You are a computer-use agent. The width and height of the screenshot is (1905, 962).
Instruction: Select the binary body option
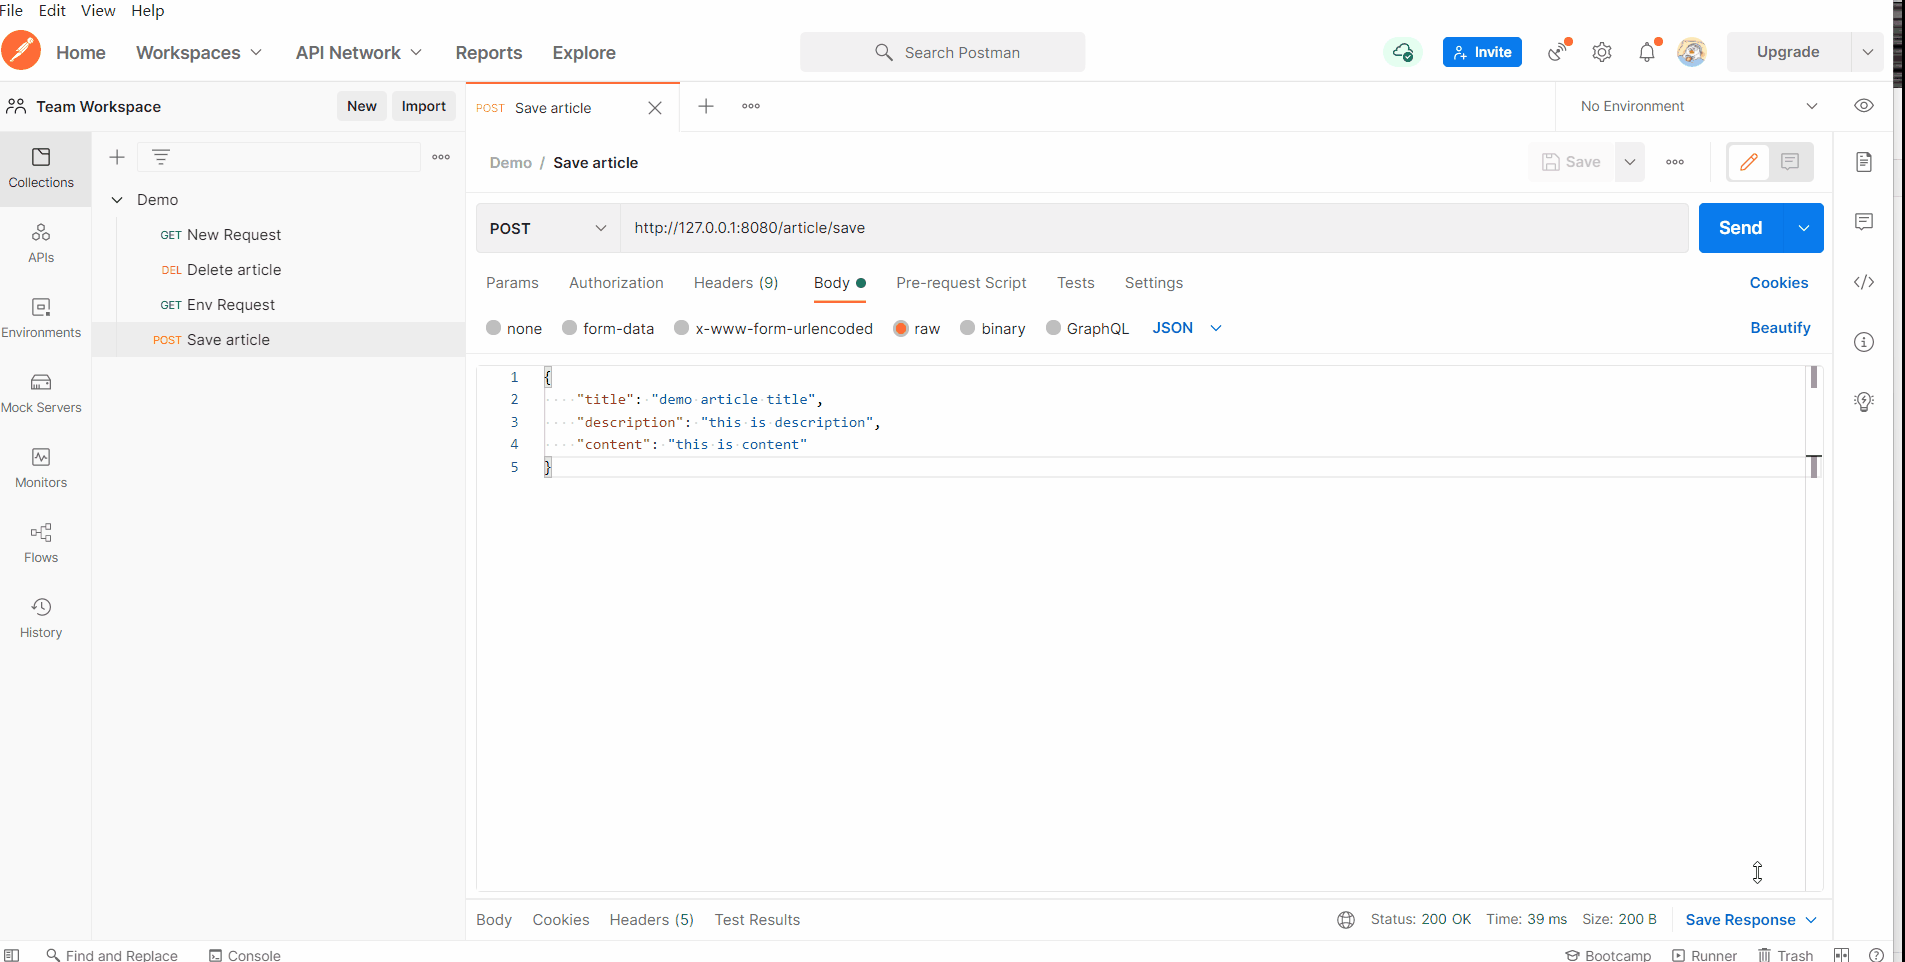(1001, 328)
